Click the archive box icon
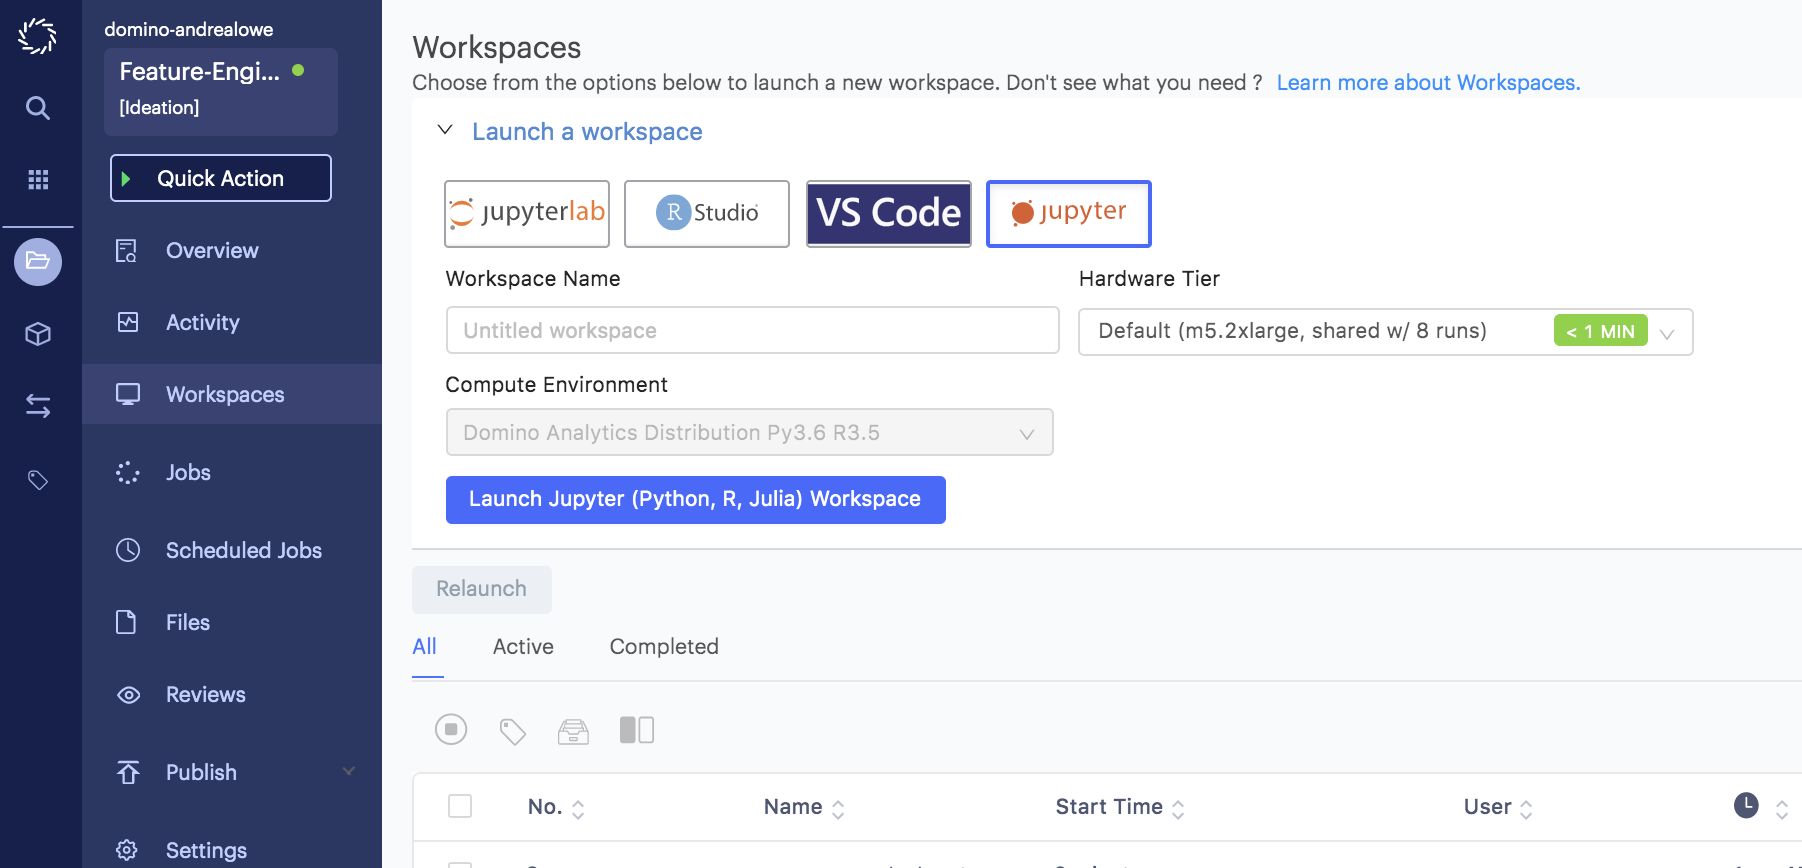Screen dimensions: 1802x868 pyautogui.click(x=573, y=732)
